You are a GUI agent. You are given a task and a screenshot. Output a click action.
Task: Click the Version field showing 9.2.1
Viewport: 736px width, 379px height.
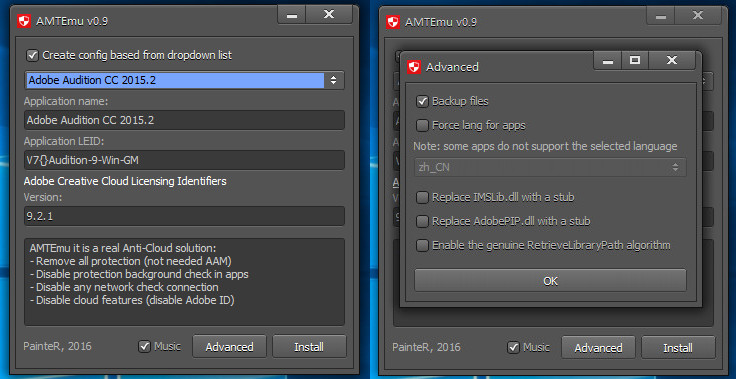point(184,216)
